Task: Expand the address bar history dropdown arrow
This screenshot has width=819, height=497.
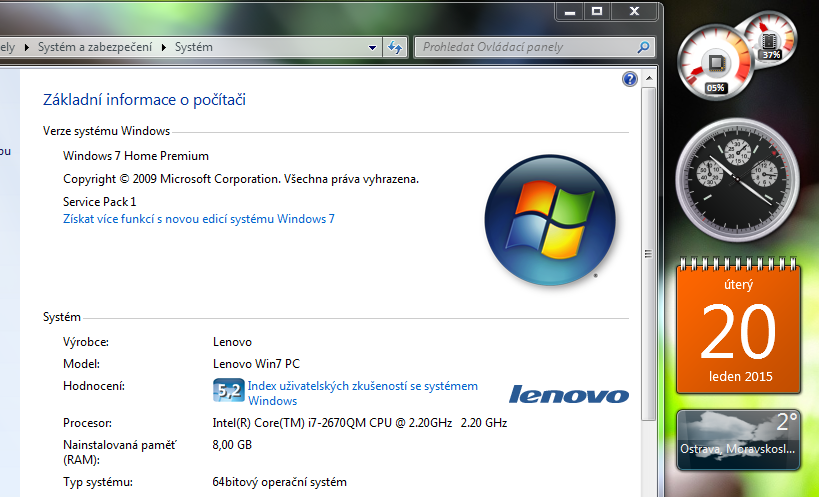Action: (372, 47)
